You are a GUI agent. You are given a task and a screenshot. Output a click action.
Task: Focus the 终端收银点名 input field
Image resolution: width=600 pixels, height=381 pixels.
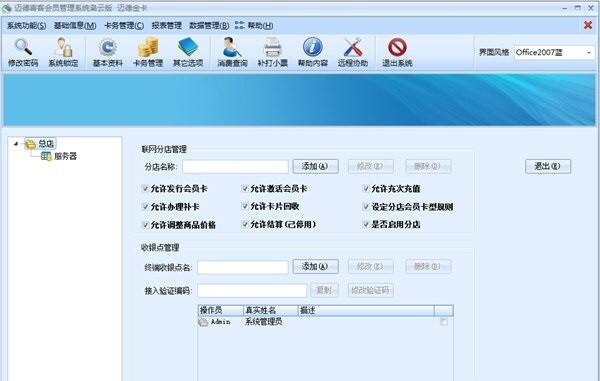(243, 267)
